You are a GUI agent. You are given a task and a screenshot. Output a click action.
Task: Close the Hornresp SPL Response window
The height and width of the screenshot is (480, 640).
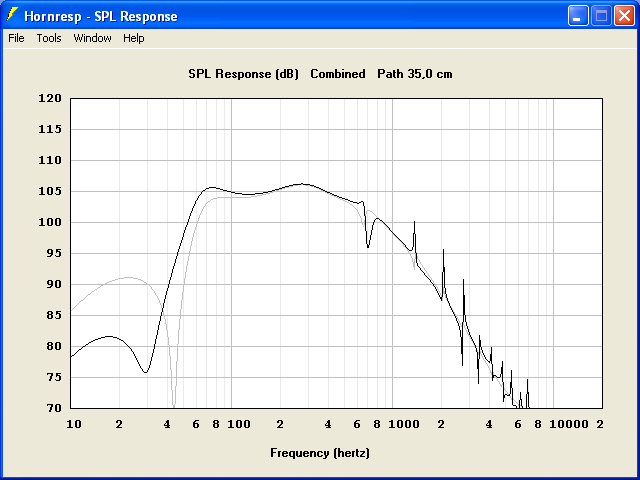(x=624, y=16)
